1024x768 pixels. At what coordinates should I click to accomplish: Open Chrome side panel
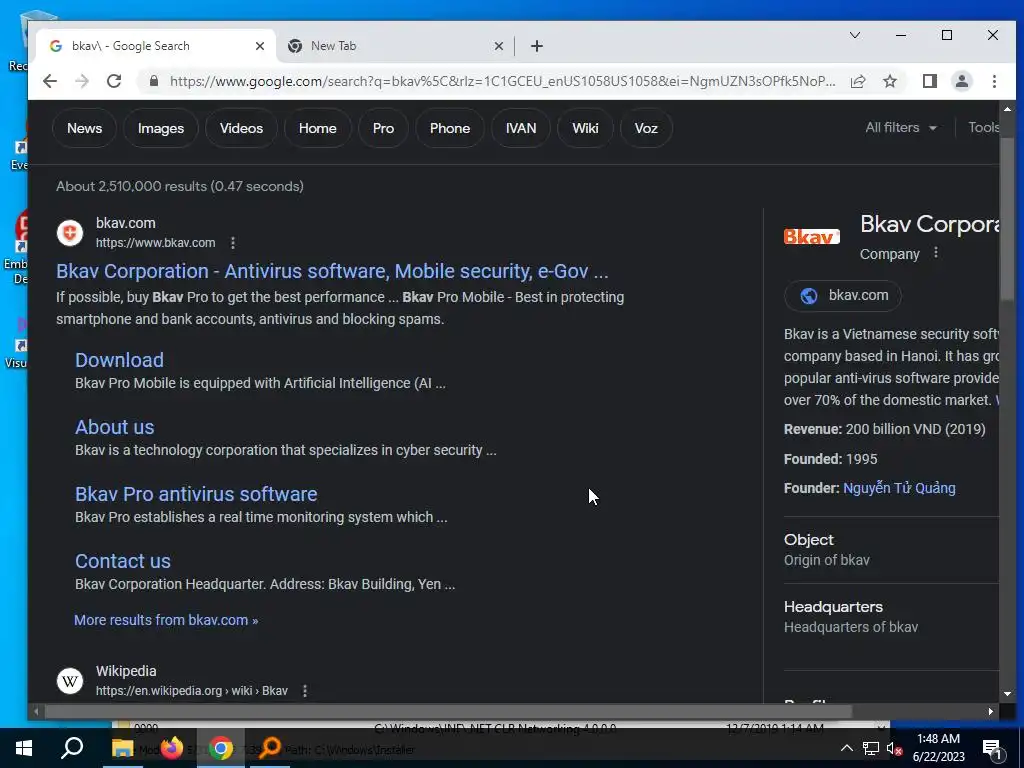(930, 81)
